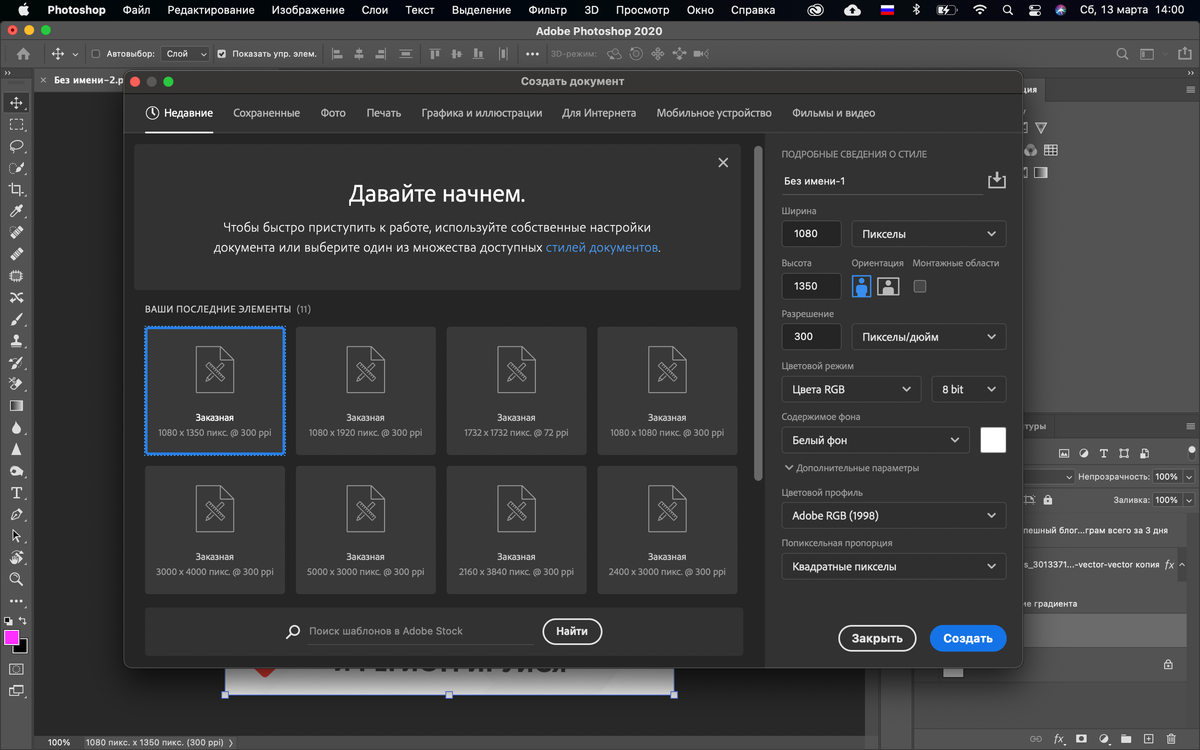Click the Найти button
This screenshot has height=750, width=1200.
tap(572, 631)
